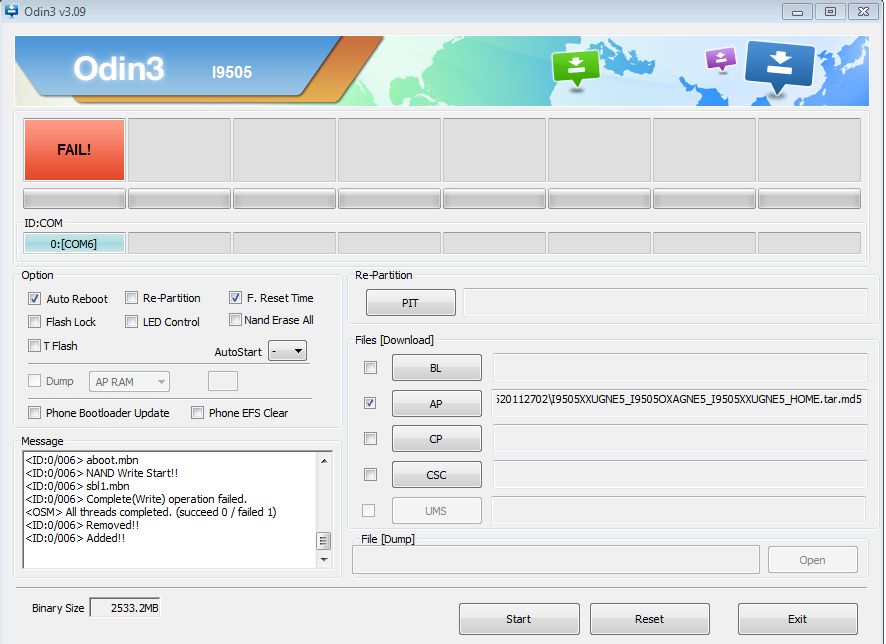Image resolution: width=886 pixels, height=644 pixels.
Task: Click the red FAIL! status box
Action: pyautogui.click(x=74, y=150)
